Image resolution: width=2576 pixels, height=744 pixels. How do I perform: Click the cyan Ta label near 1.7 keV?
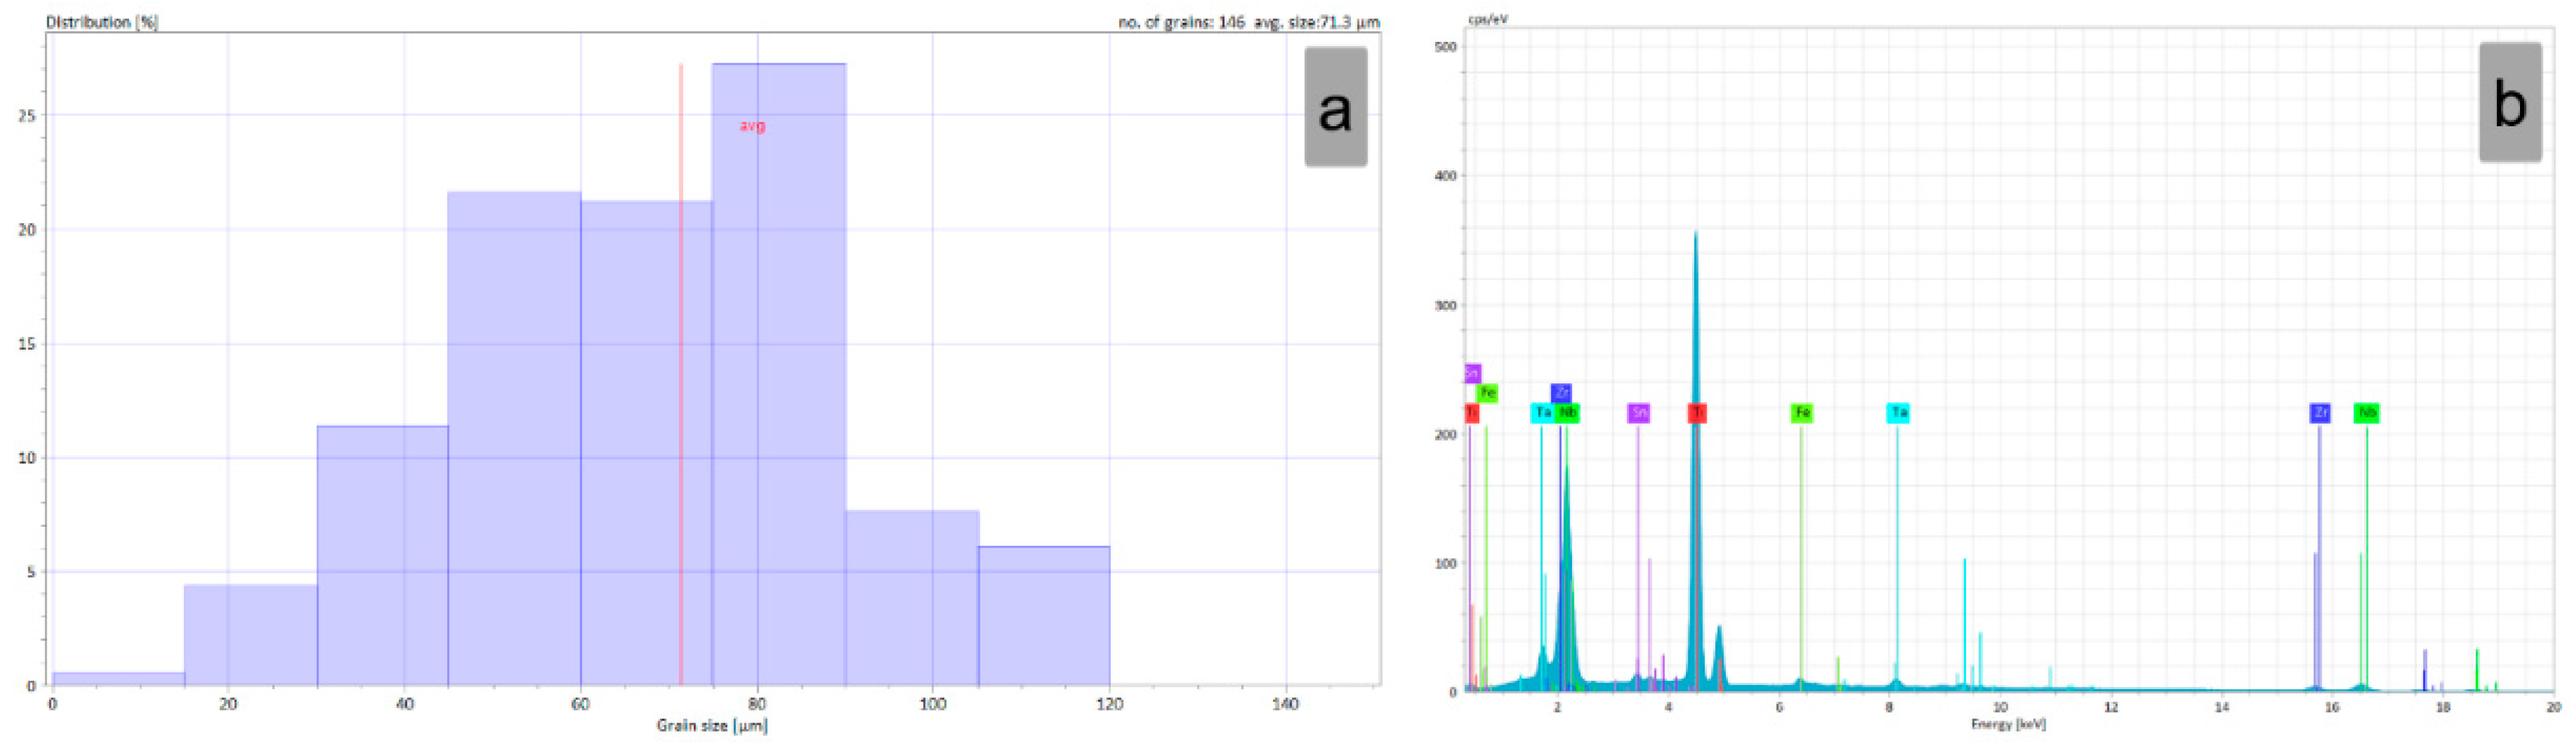(1542, 413)
